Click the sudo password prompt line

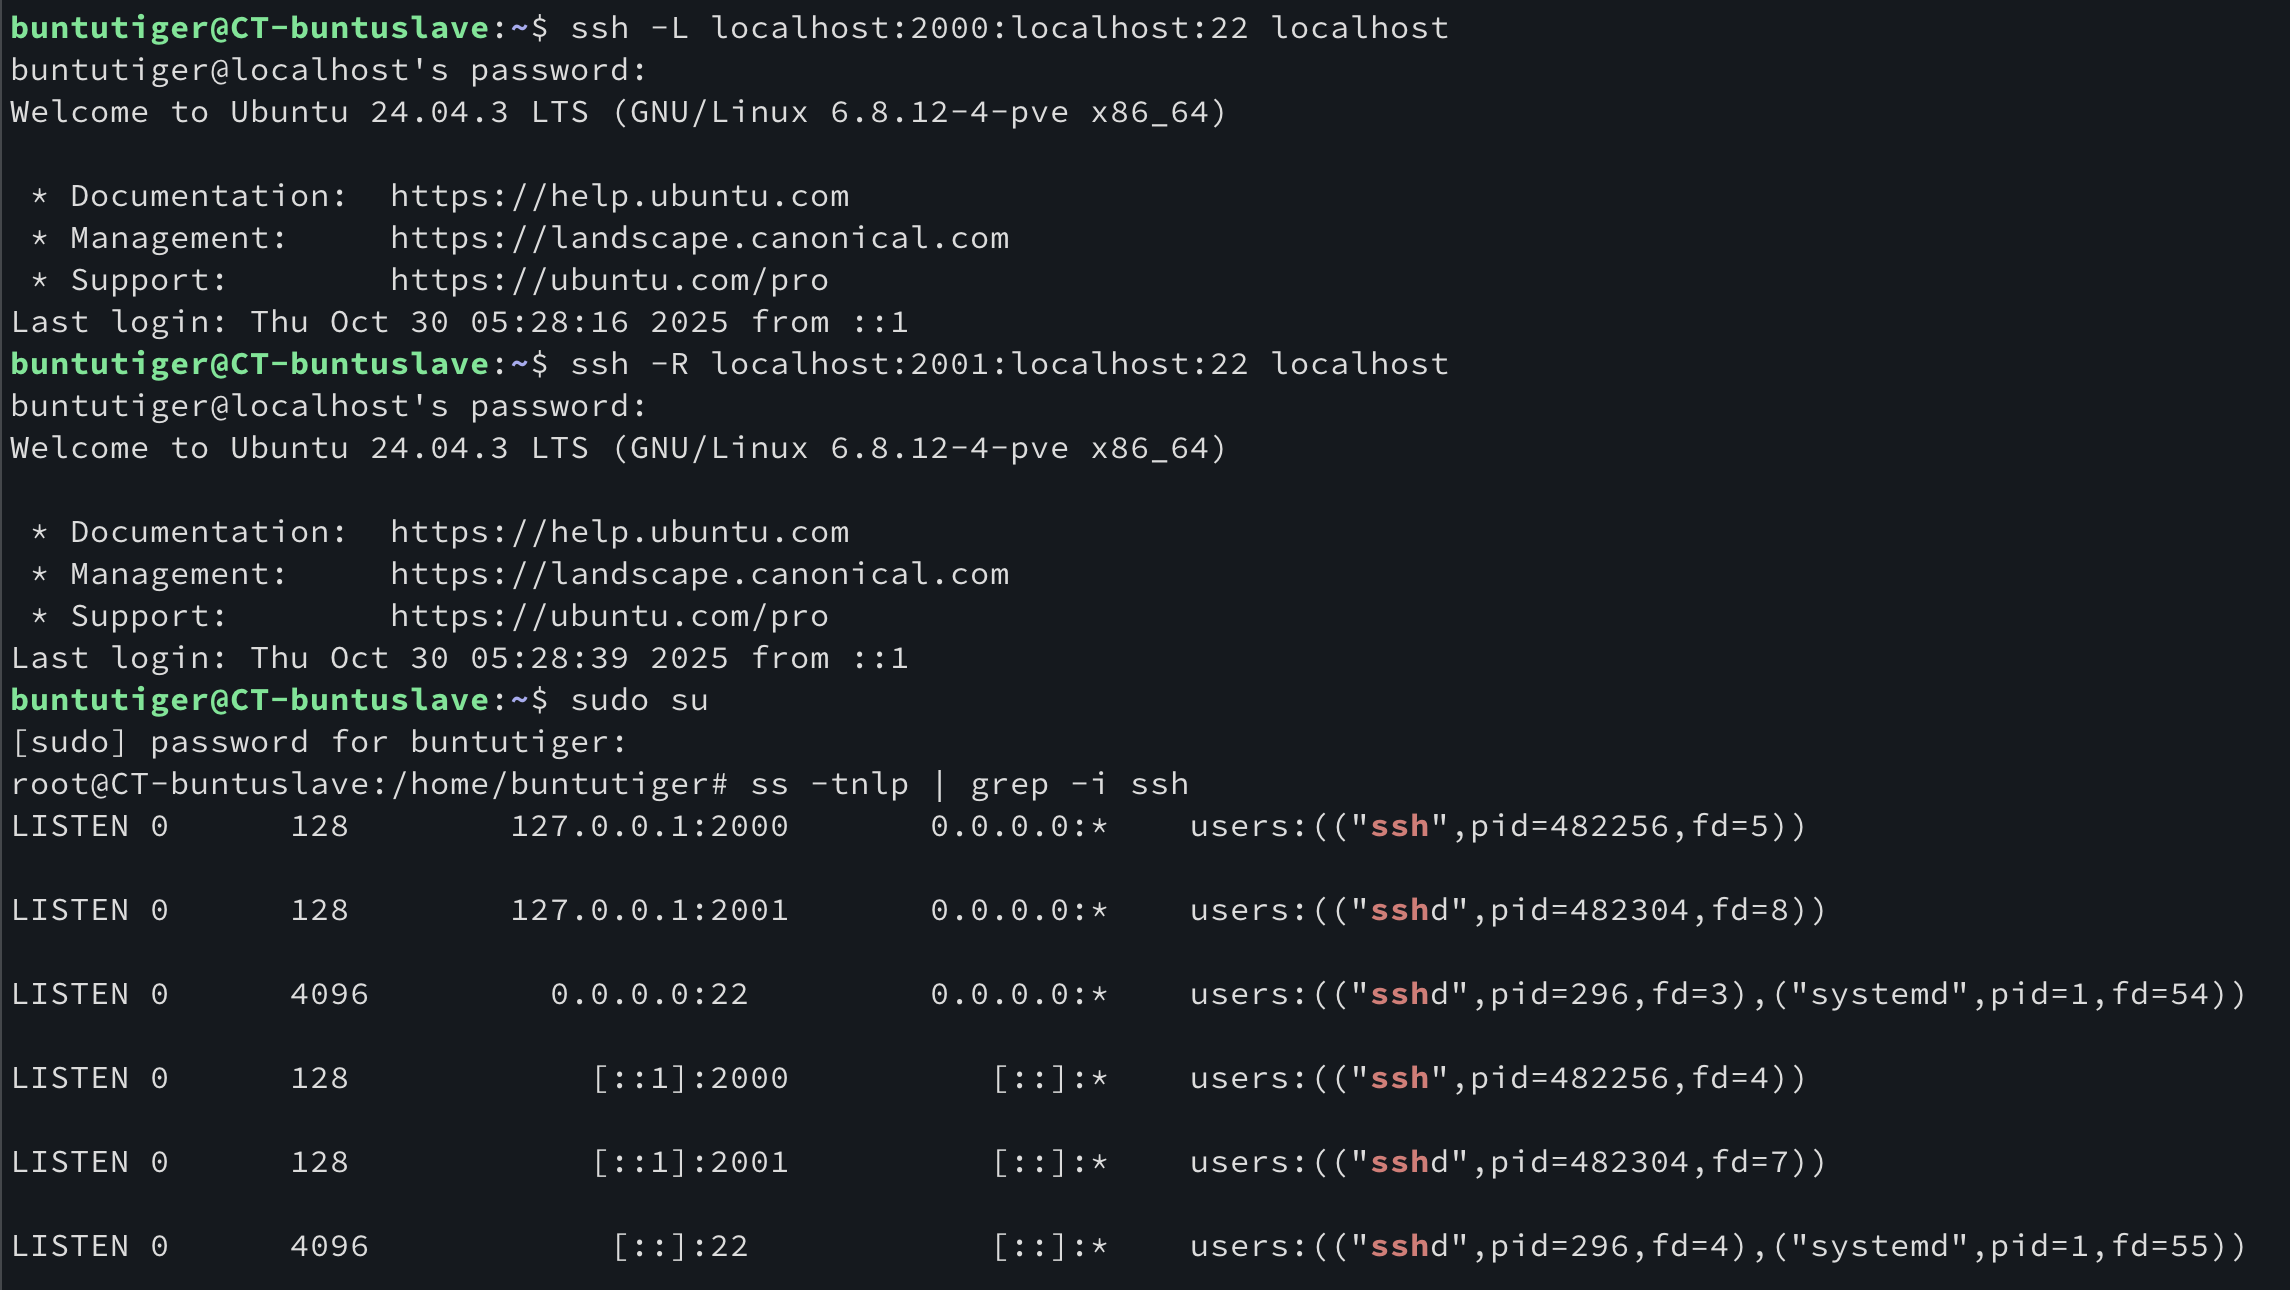point(318,742)
